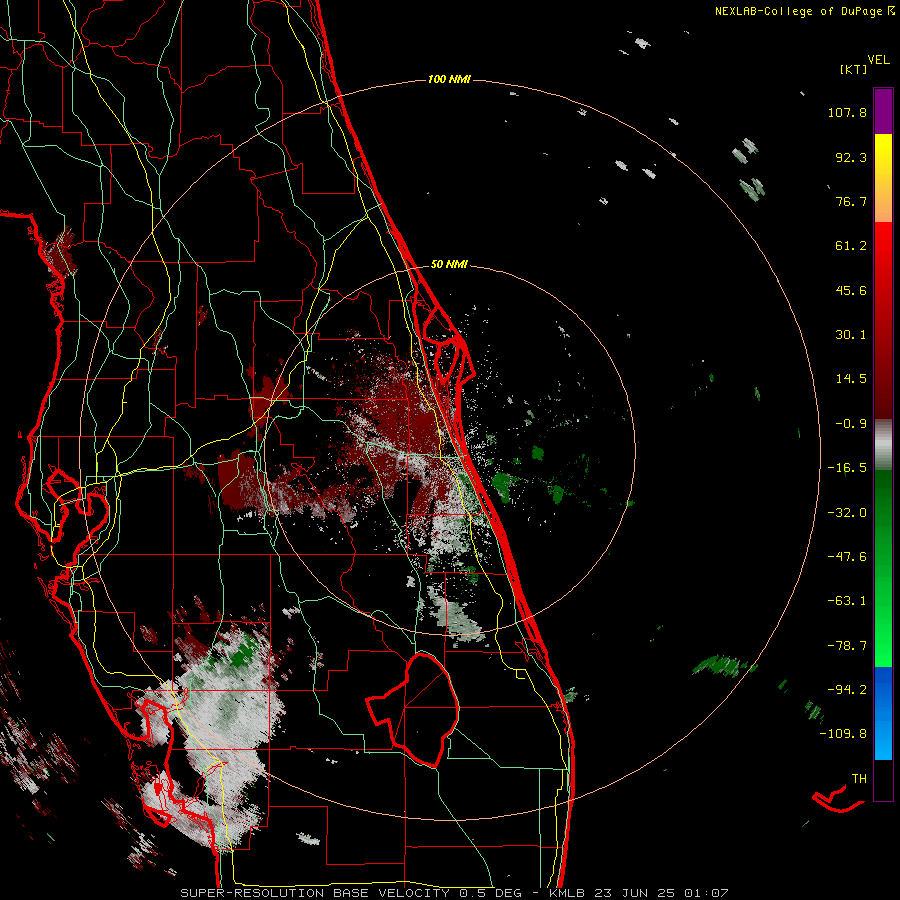Select the 92.3 scale value
Viewport: 900px width, 900px height.
tap(851, 157)
